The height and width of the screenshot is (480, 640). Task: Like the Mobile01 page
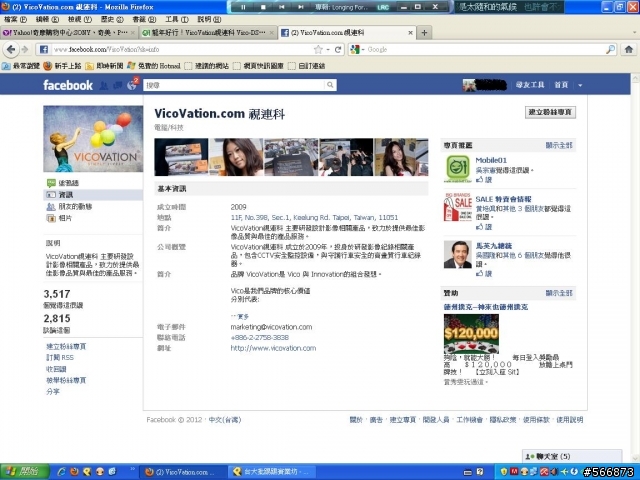484,180
